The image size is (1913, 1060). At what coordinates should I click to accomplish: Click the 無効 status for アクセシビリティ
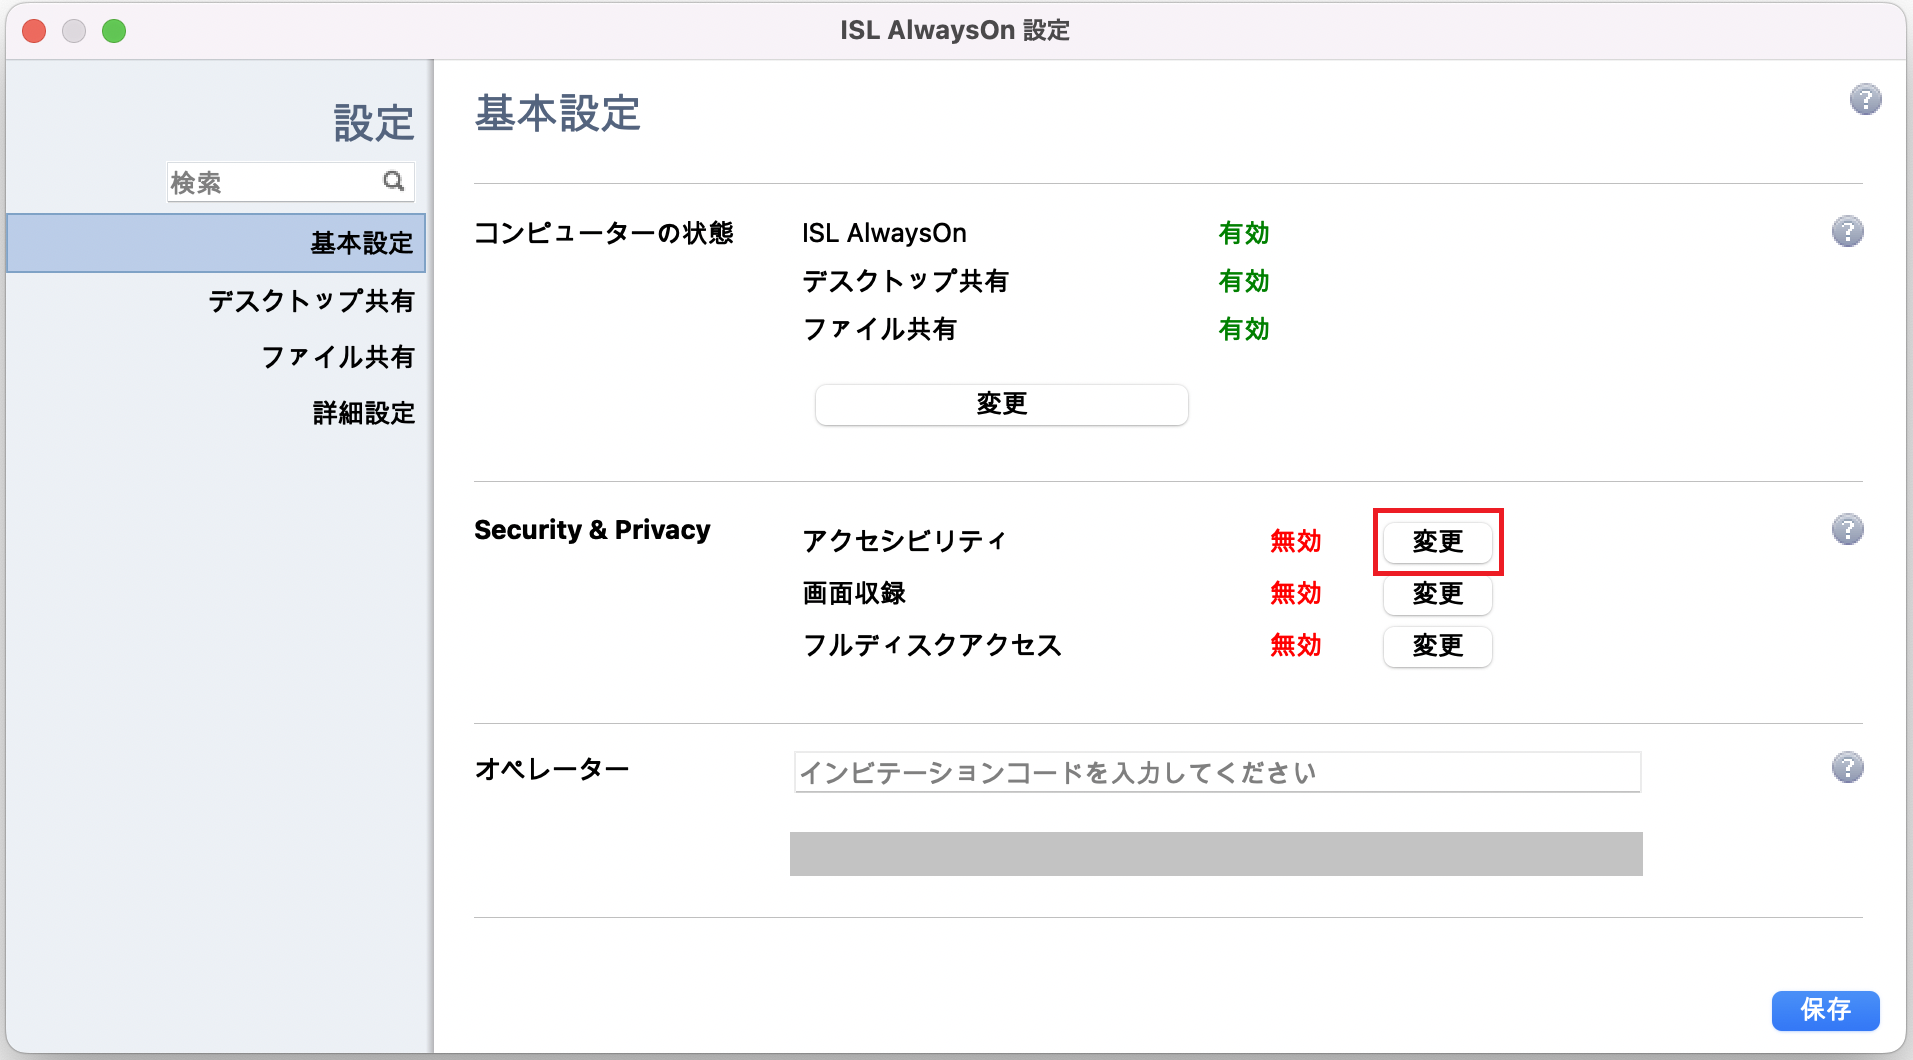click(1296, 541)
